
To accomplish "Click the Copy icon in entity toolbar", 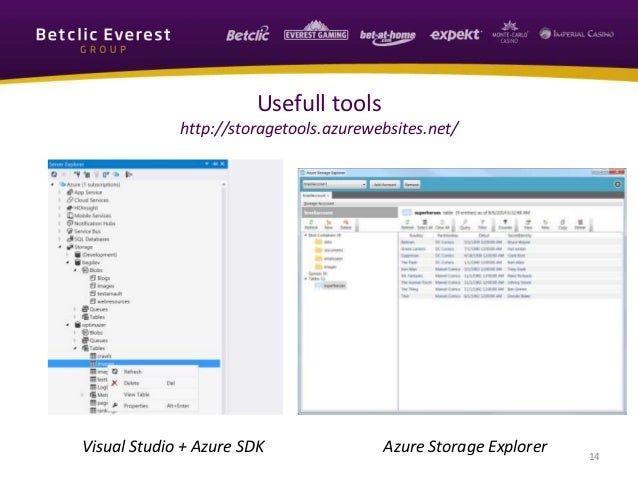I will [563, 225].
